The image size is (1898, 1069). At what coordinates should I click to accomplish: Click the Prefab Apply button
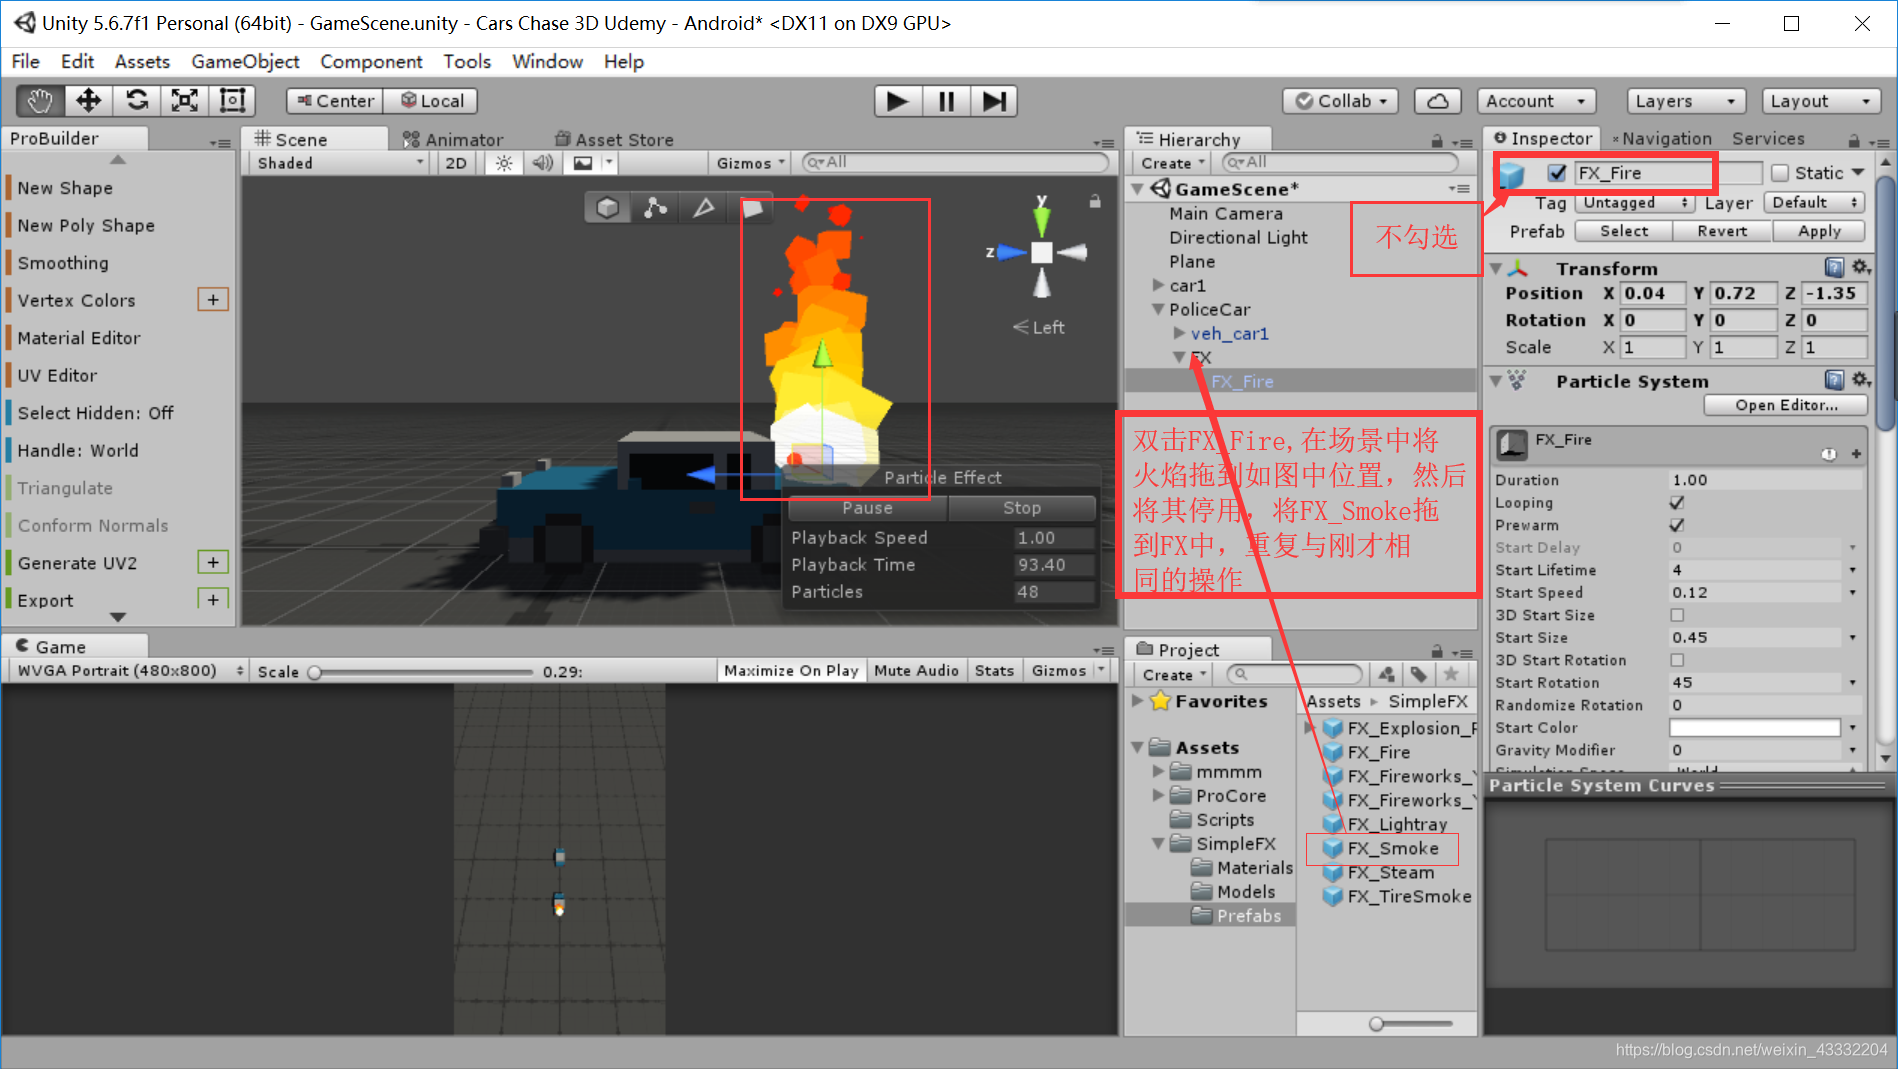(1819, 231)
